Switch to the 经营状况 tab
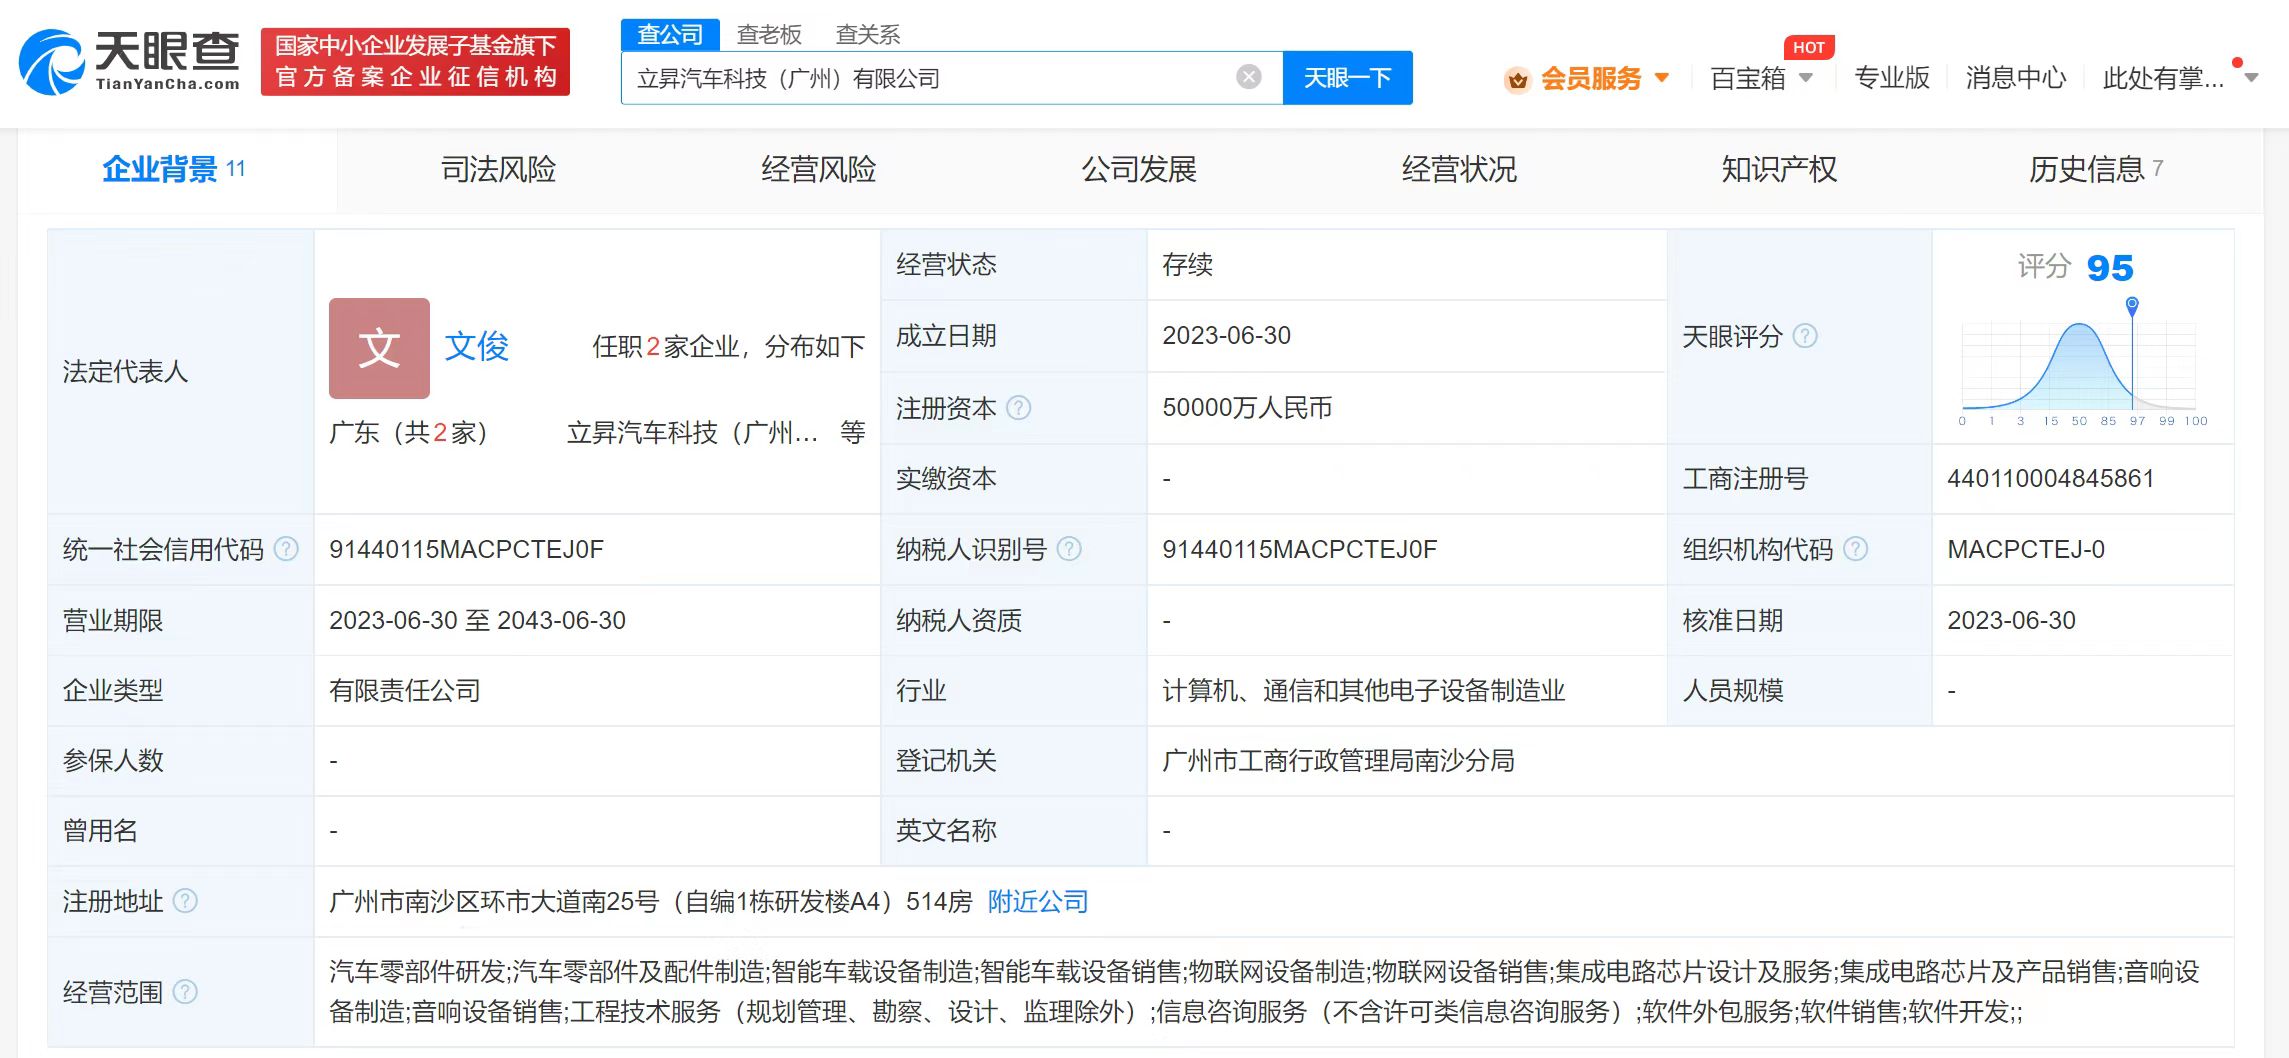2289x1058 pixels. (1459, 169)
